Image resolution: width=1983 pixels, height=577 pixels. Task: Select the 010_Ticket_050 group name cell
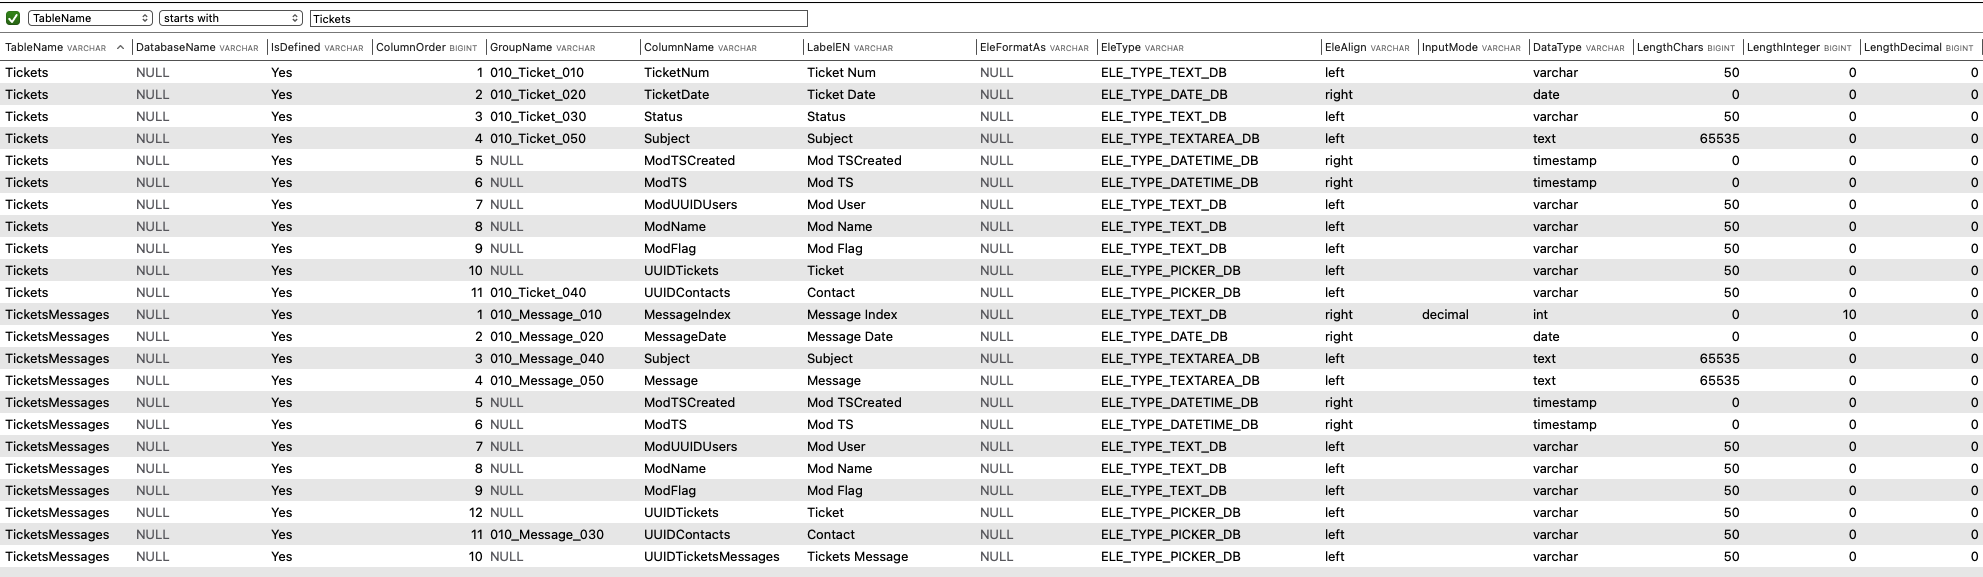(x=538, y=138)
